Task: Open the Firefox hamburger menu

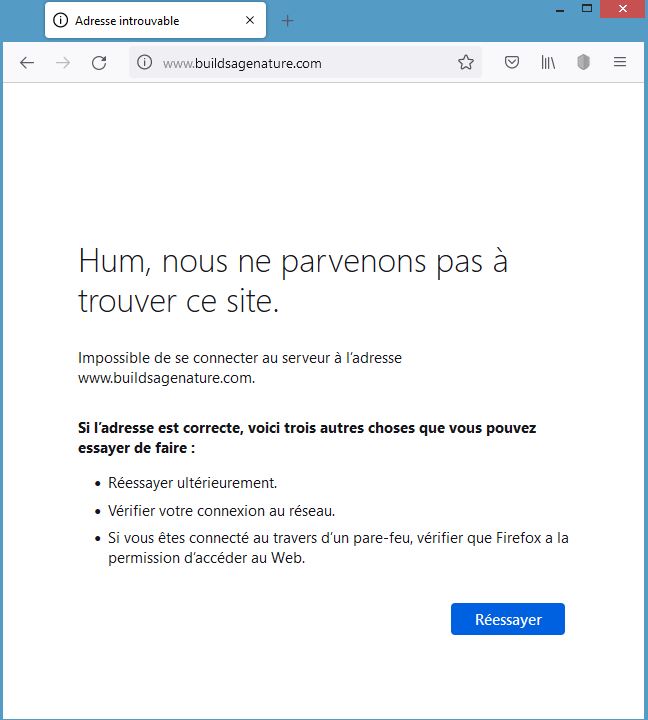Action: click(x=620, y=63)
